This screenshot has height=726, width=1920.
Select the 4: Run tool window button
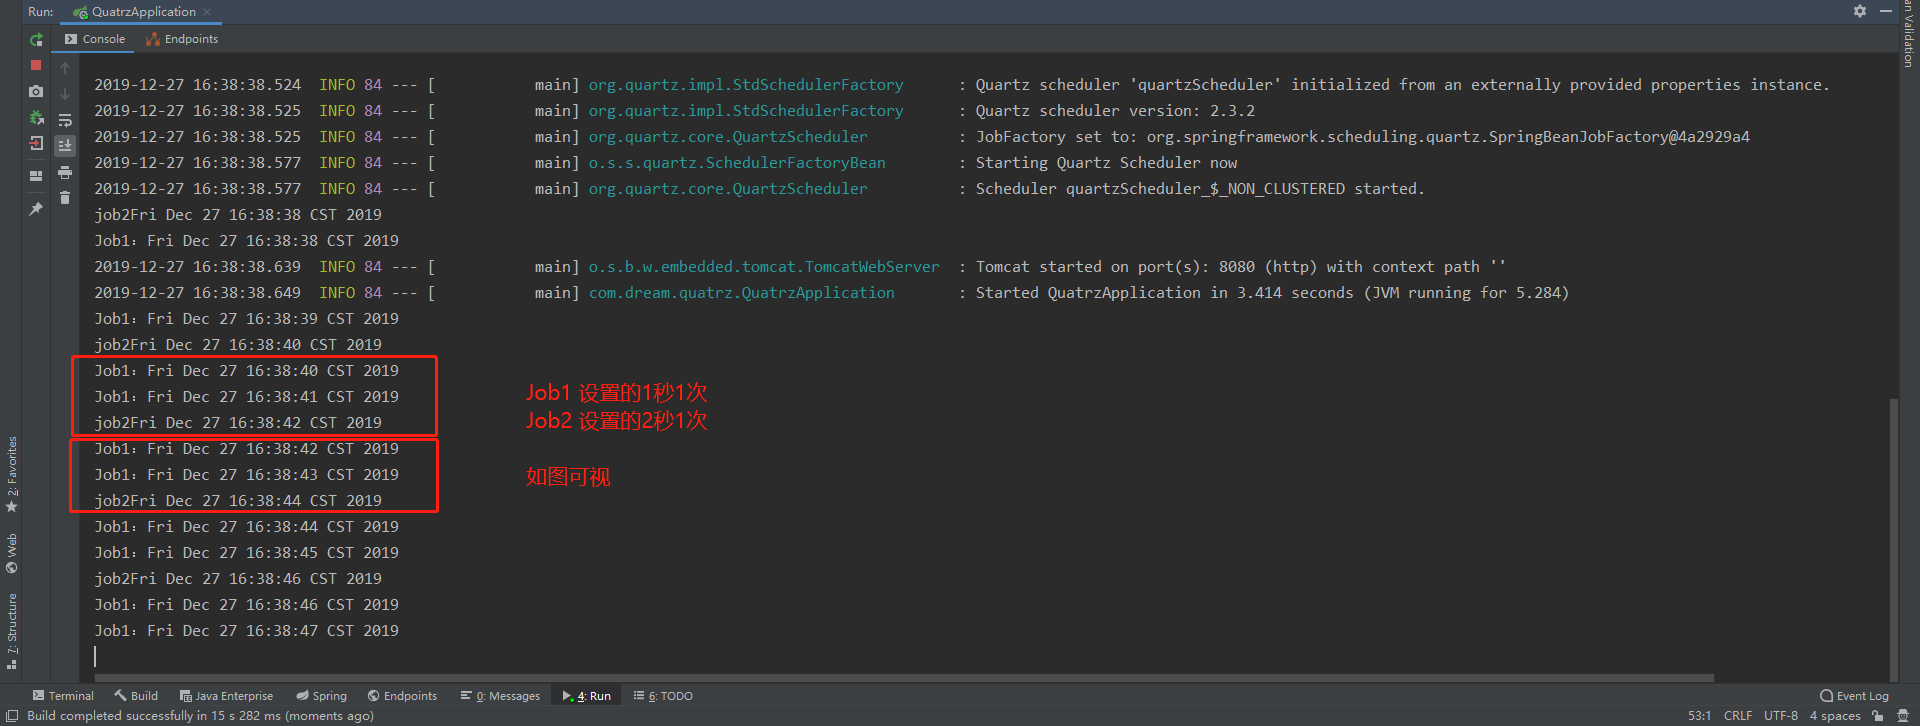pos(587,696)
